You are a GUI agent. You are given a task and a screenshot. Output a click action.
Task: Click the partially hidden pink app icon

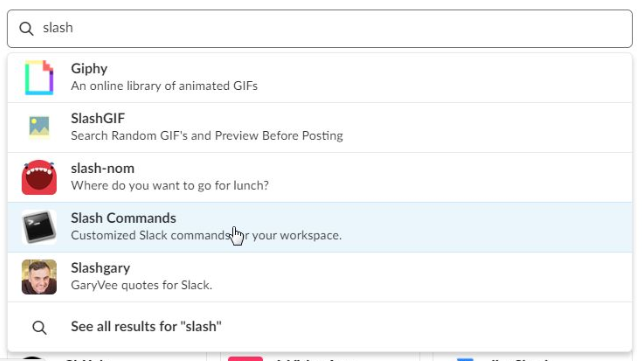tap(245, 359)
